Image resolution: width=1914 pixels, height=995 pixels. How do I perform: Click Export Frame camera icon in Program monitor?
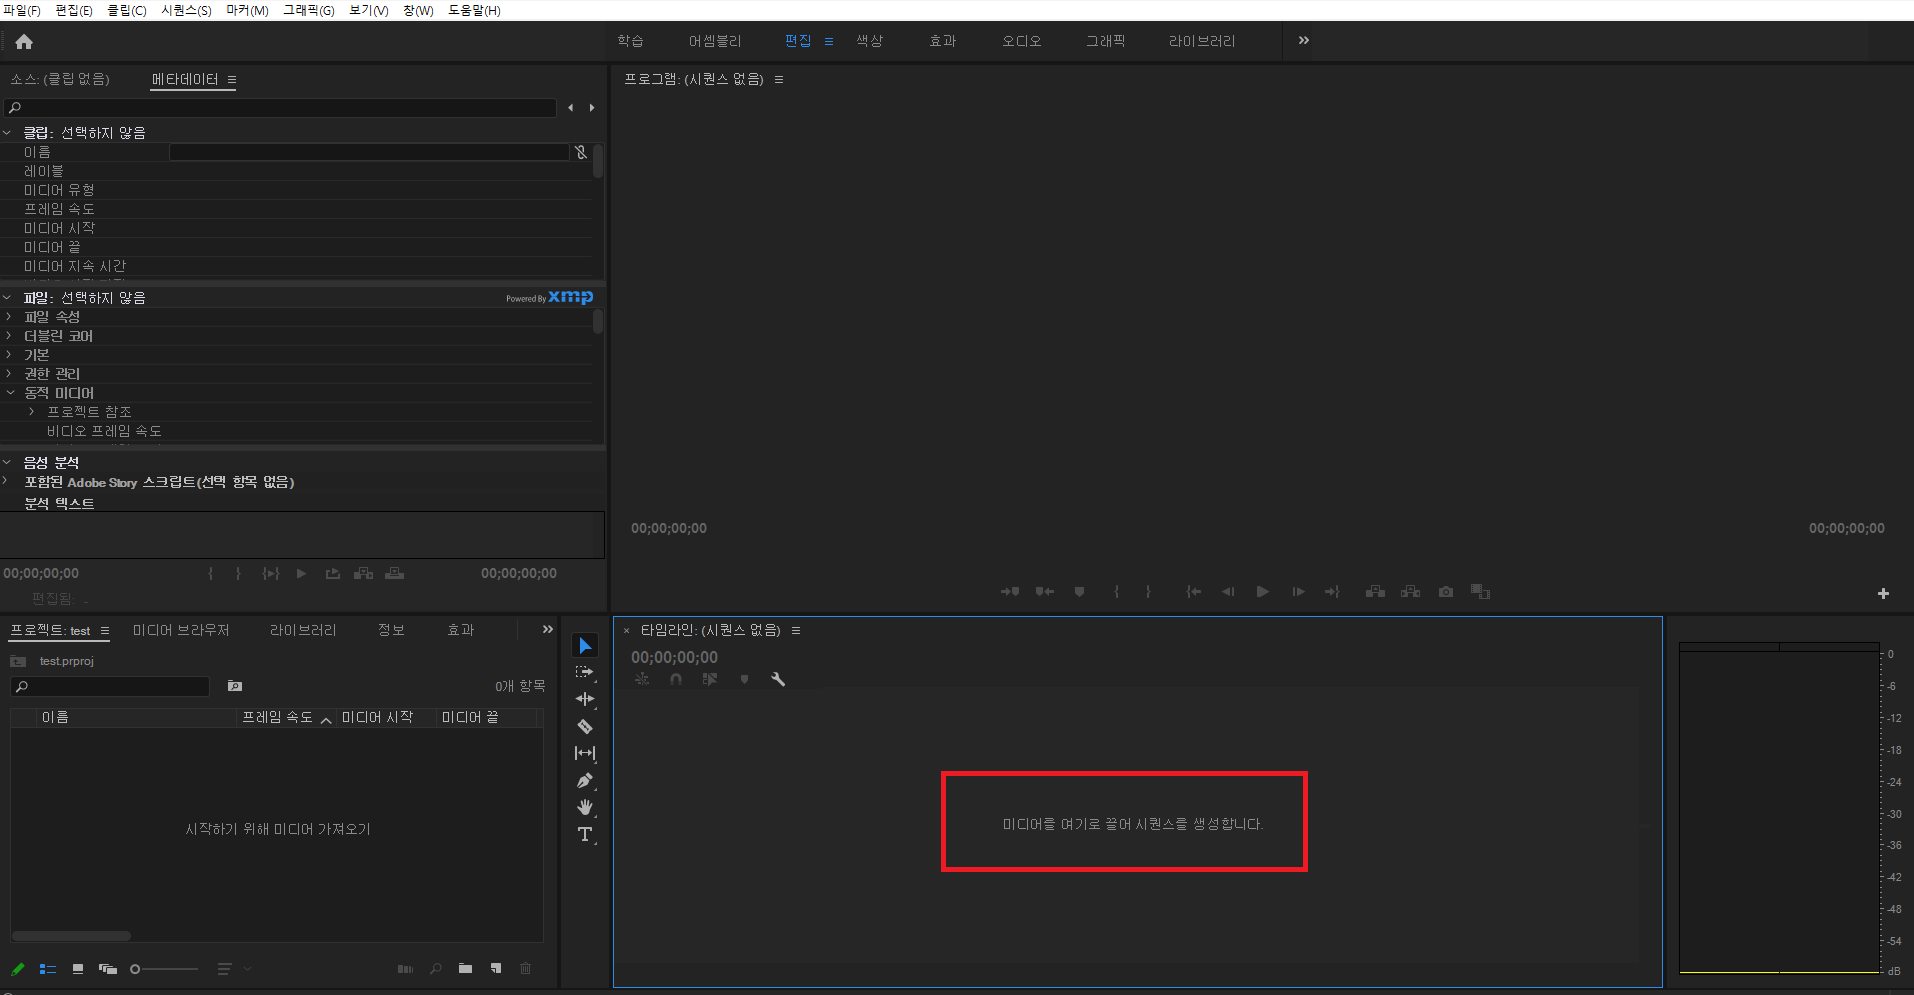(1446, 592)
